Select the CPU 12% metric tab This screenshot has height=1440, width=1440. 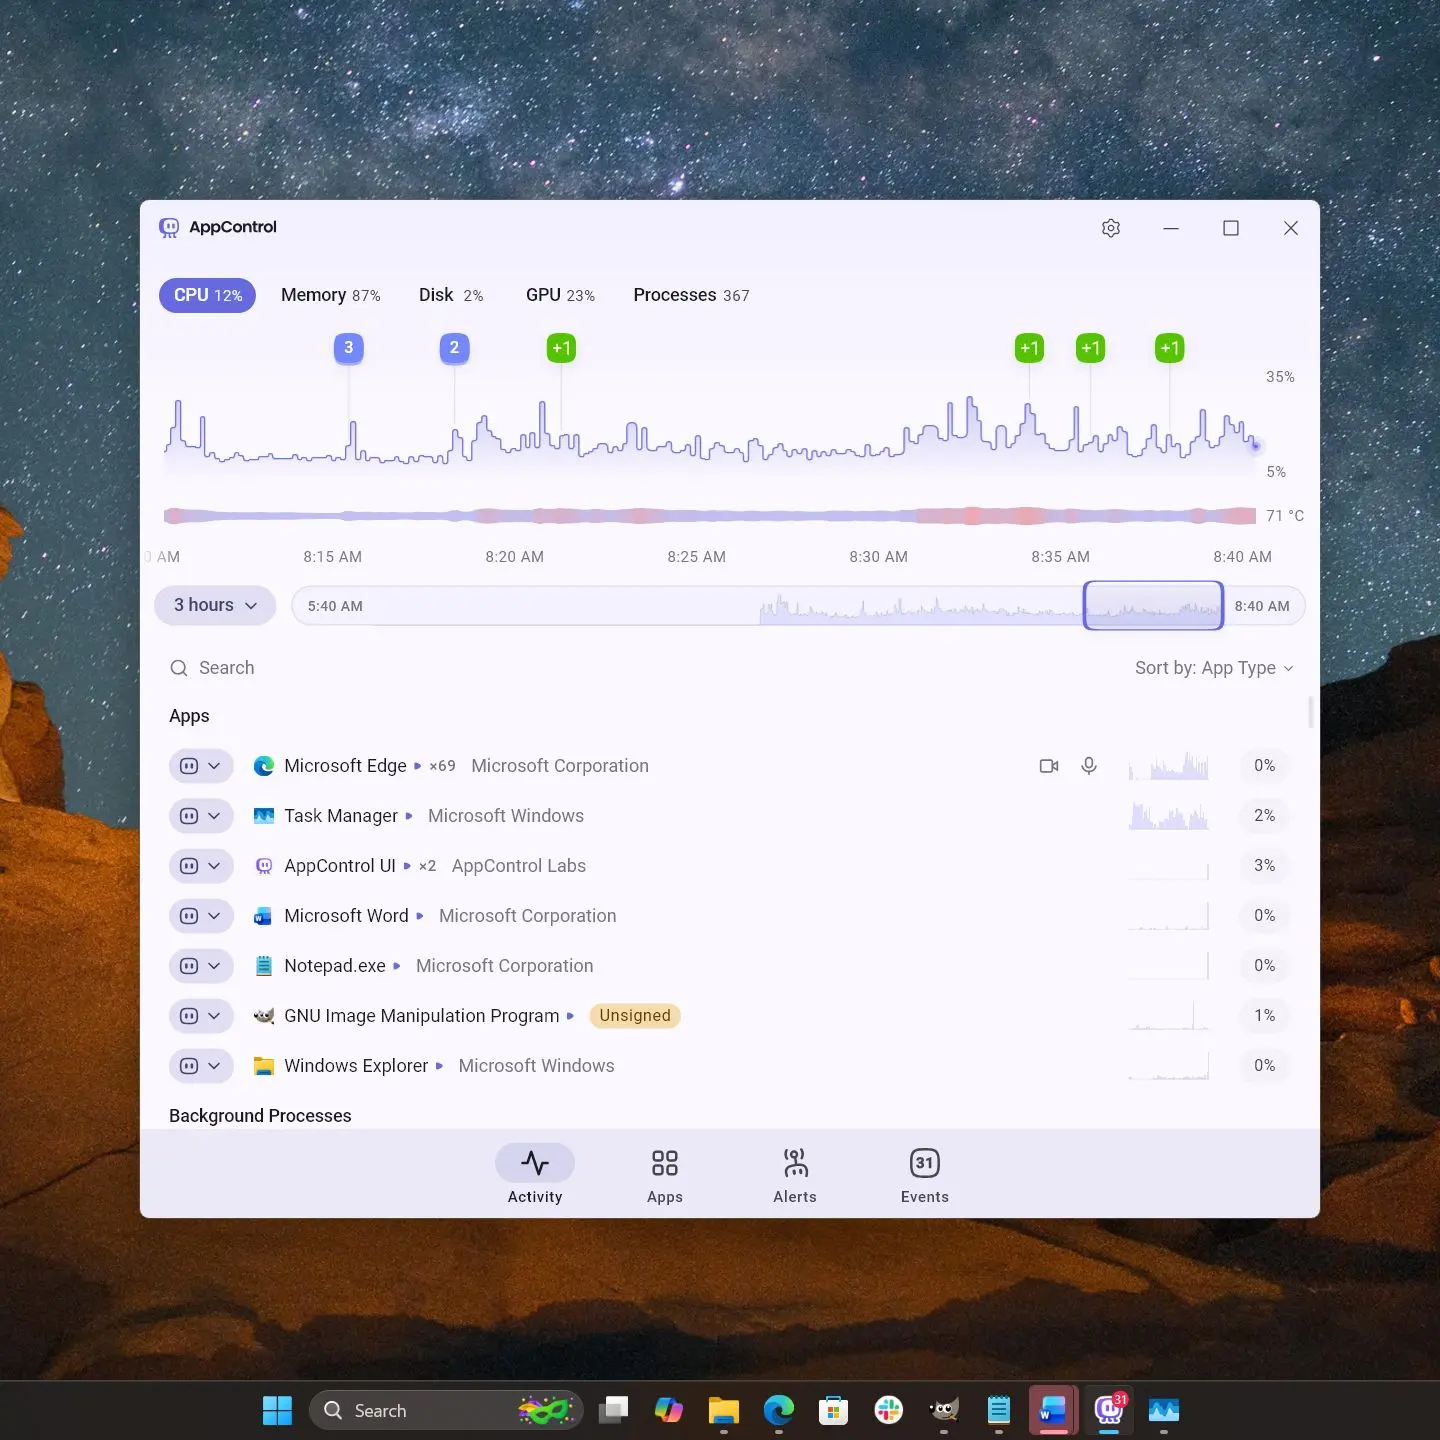207,295
